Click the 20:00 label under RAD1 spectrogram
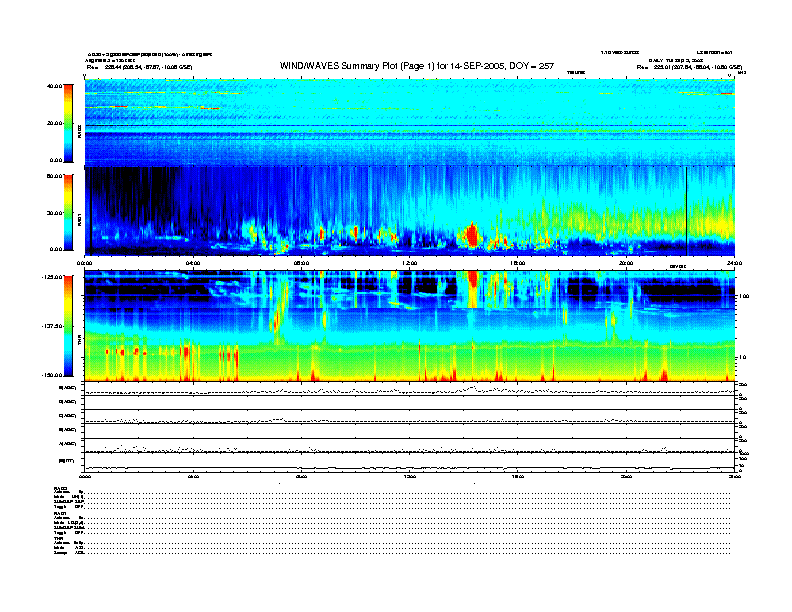 coord(626,263)
